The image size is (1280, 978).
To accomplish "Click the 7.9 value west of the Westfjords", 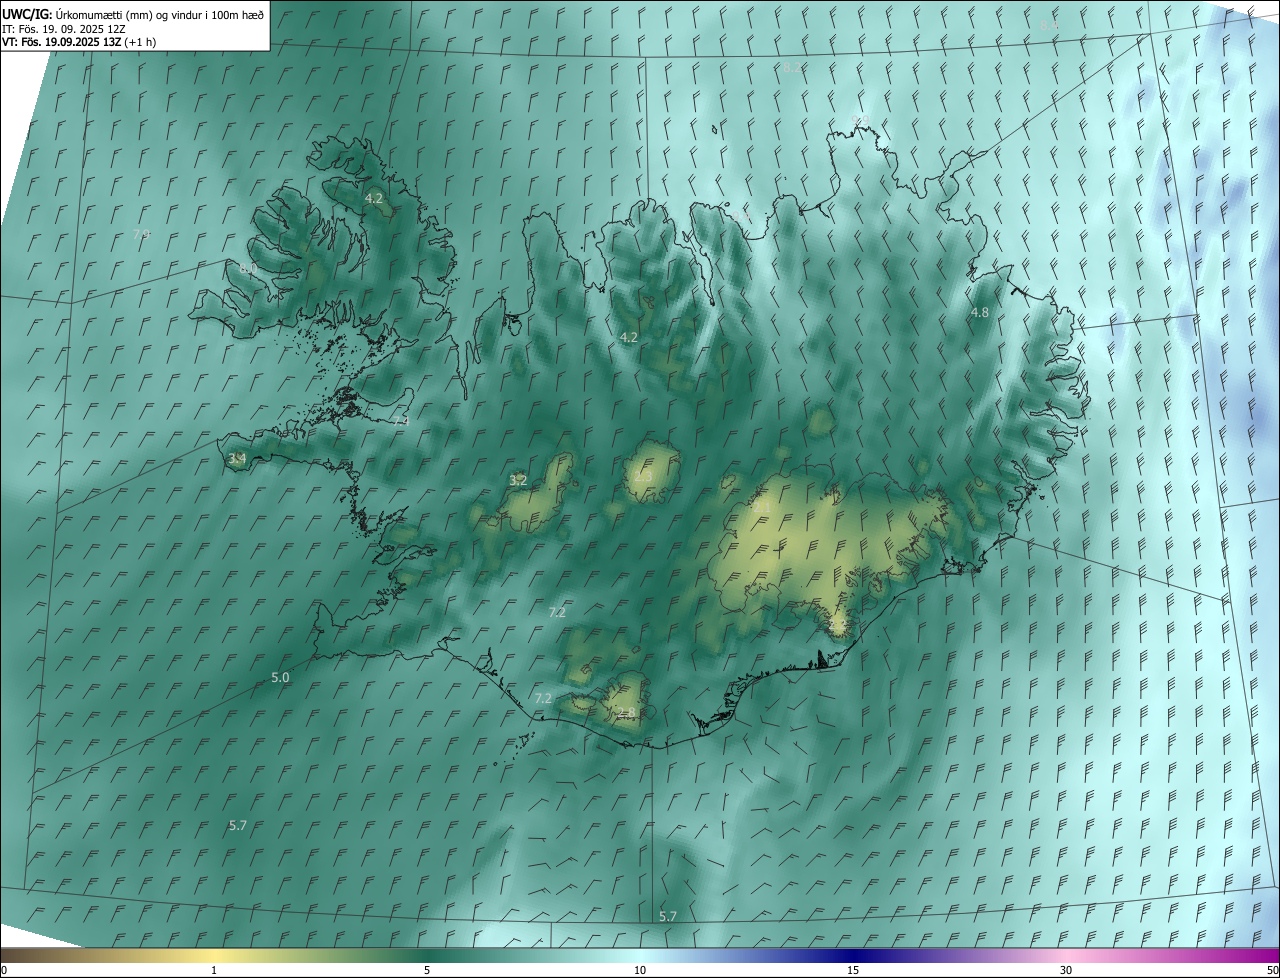I will point(142,234).
